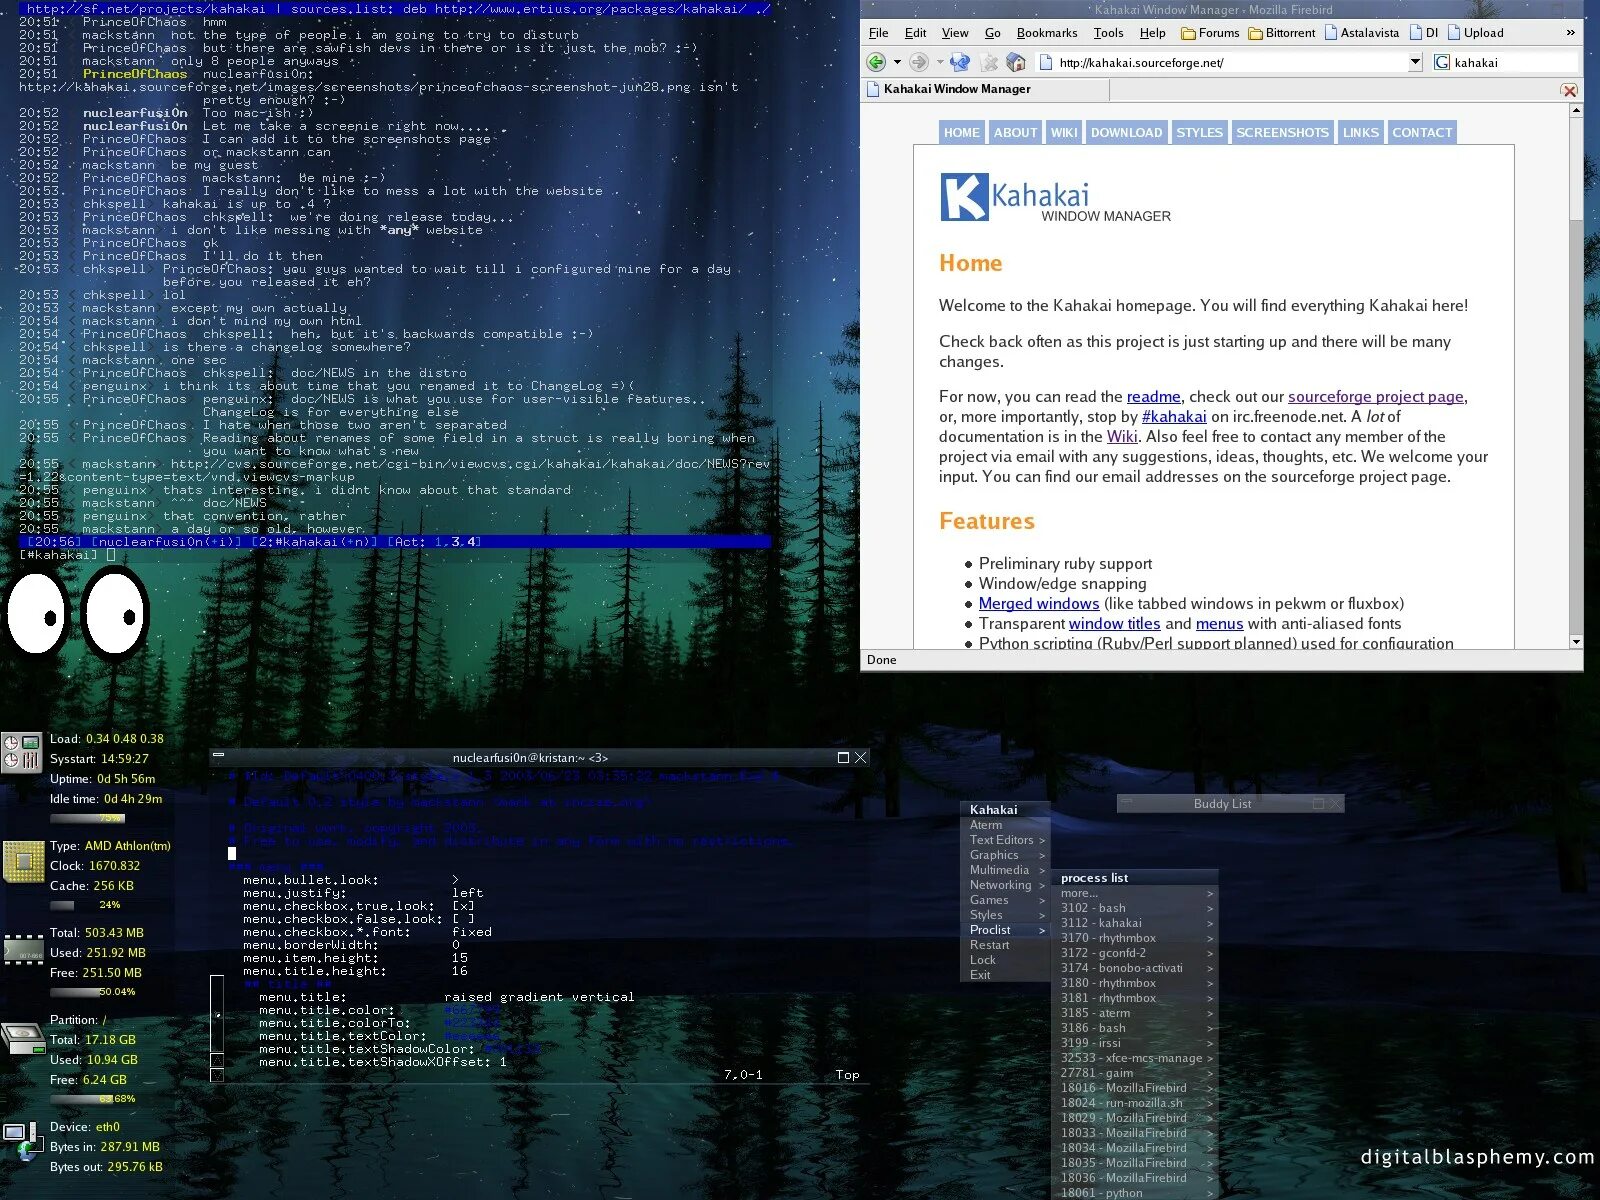The width and height of the screenshot is (1600, 1200).
Task: Select Proclist in the Kahakai menu
Action: [1007, 930]
